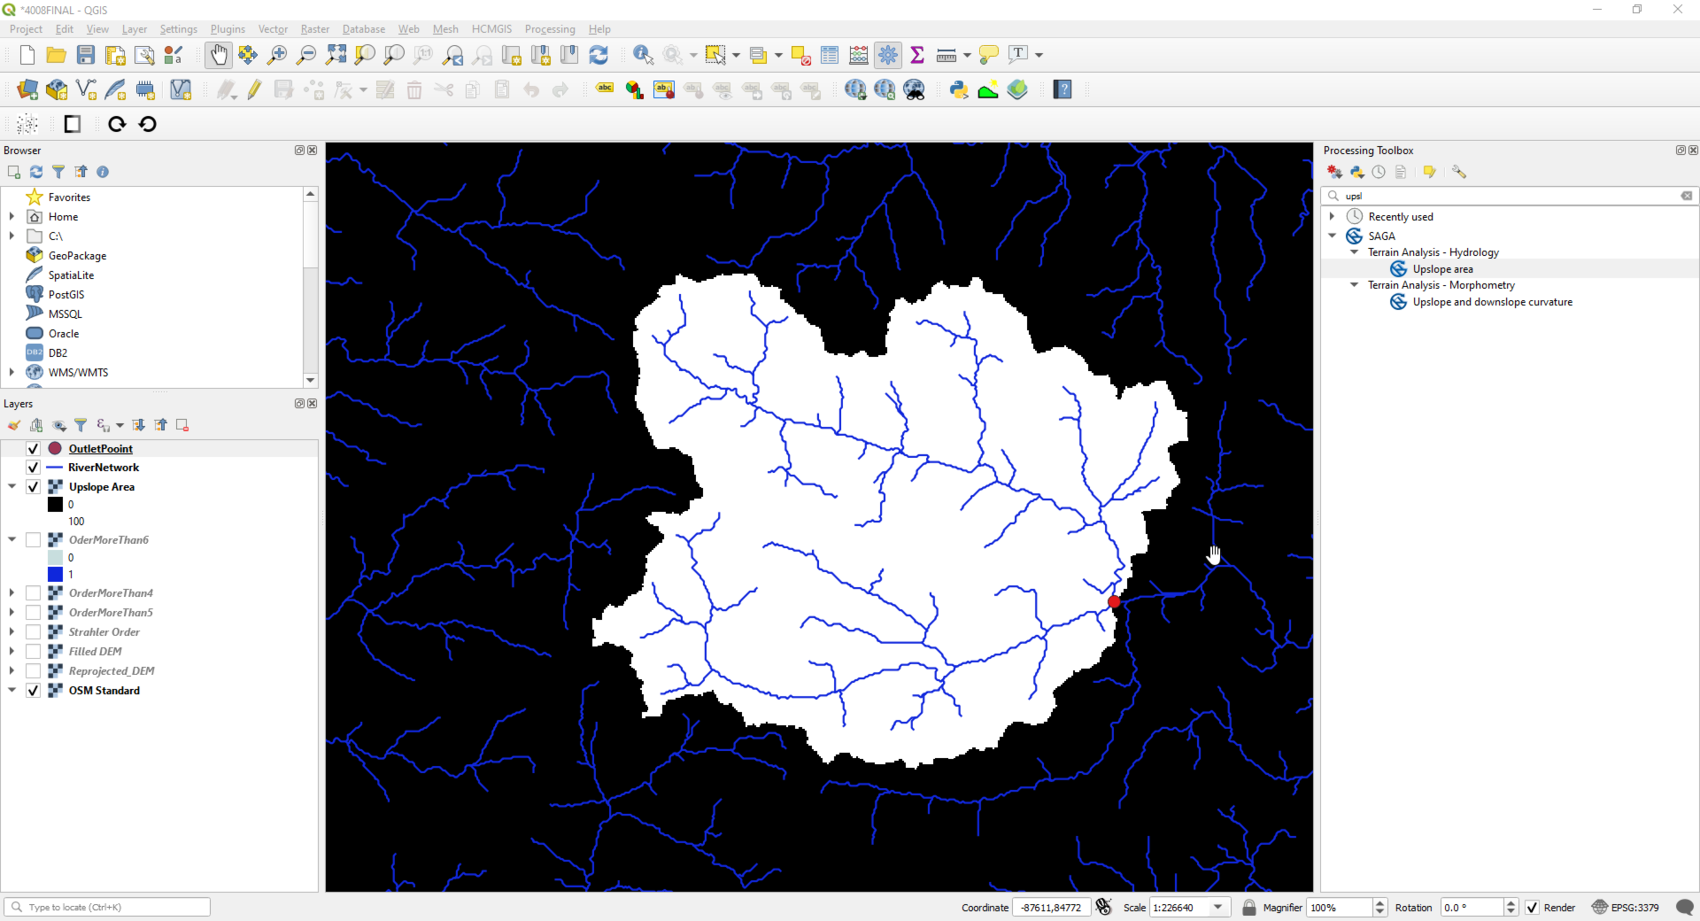Select the Pan Map tool

[x=218, y=55]
